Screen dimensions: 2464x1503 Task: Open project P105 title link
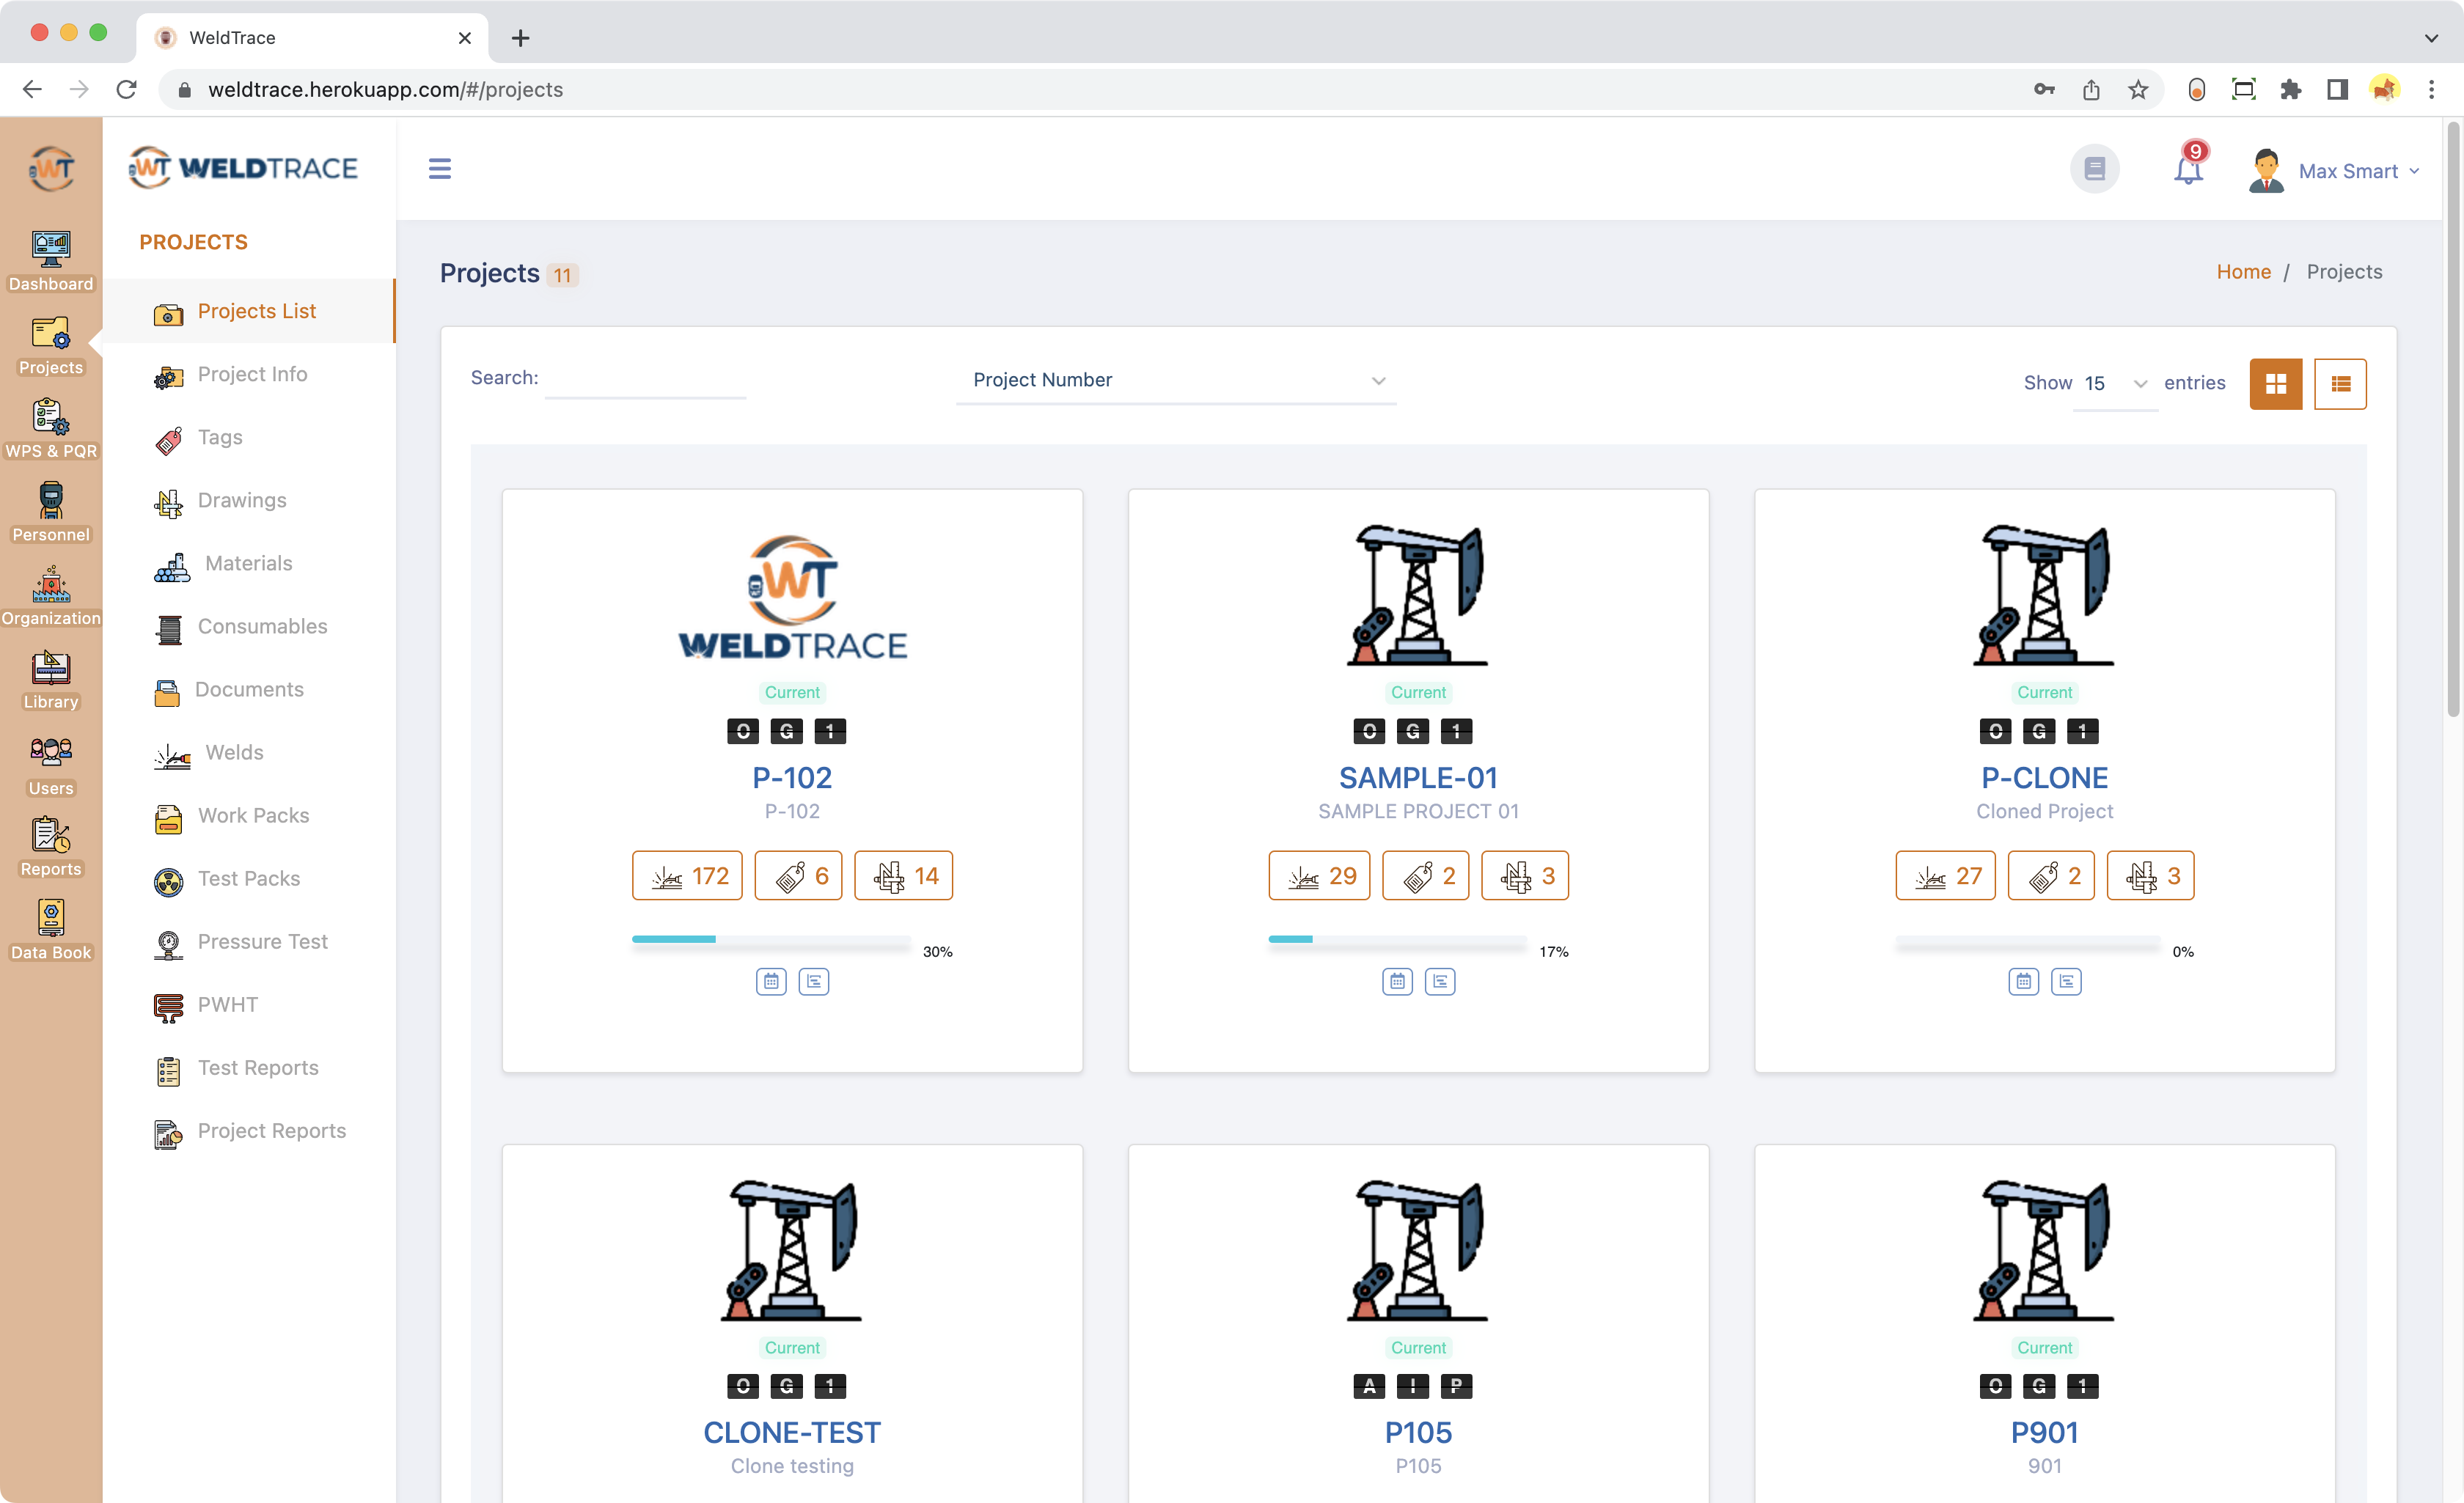coord(1418,1432)
